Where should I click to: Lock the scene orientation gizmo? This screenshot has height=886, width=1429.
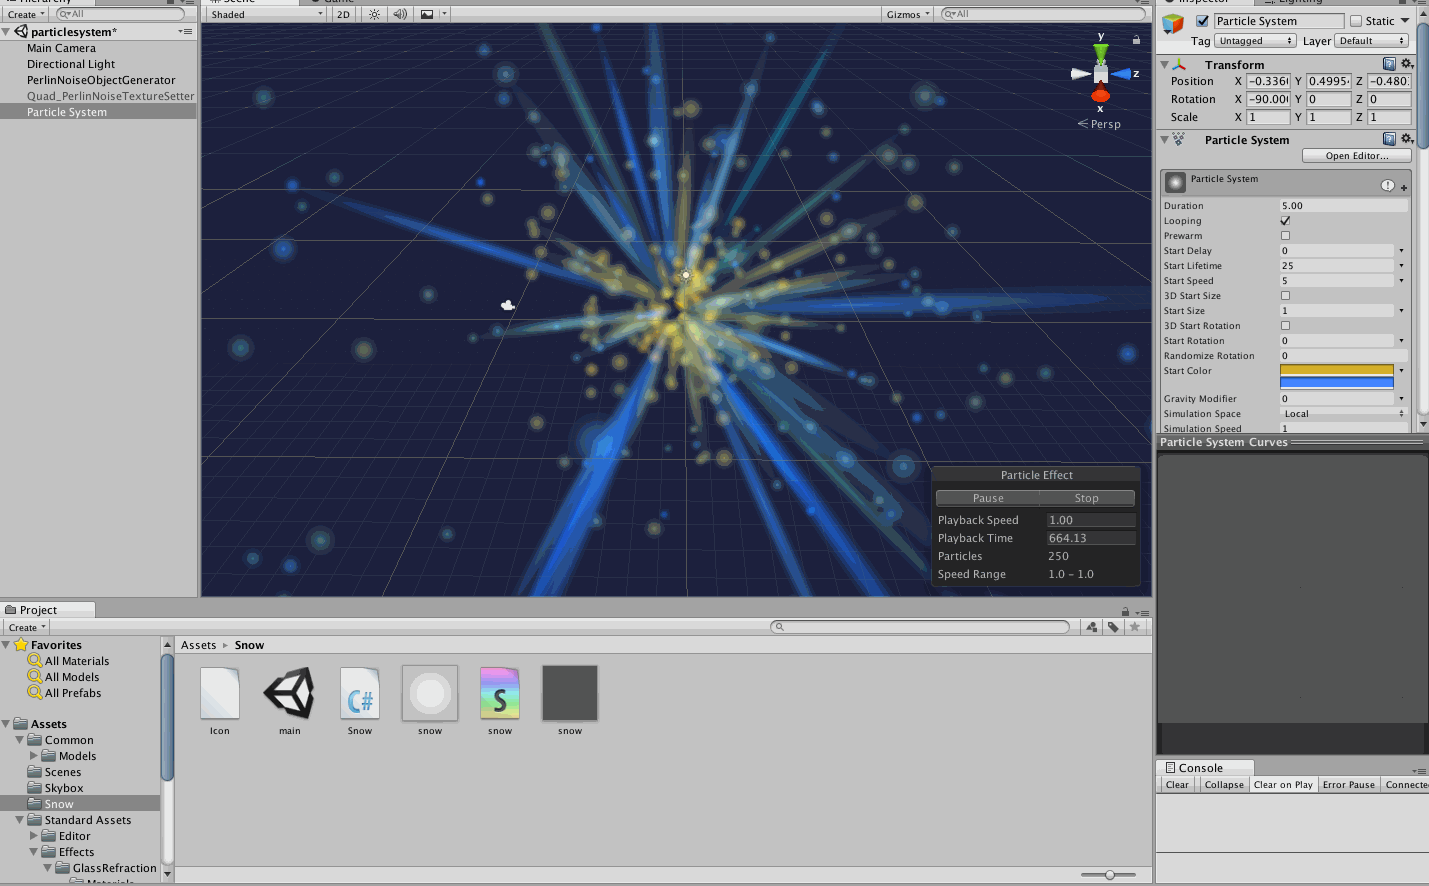pos(1136,40)
